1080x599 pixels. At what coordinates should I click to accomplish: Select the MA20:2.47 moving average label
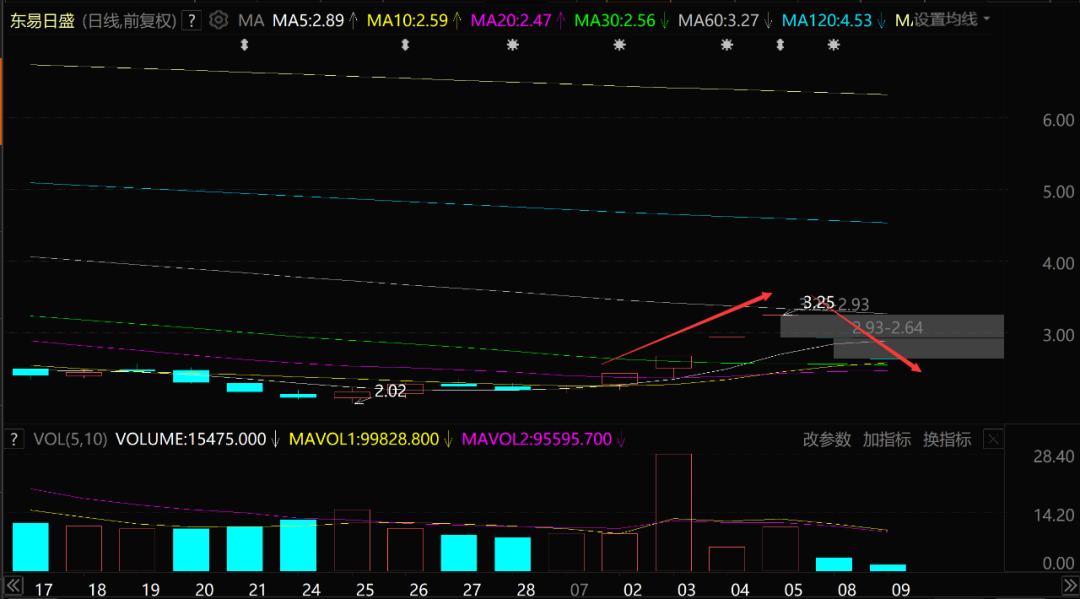tap(510, 21)
